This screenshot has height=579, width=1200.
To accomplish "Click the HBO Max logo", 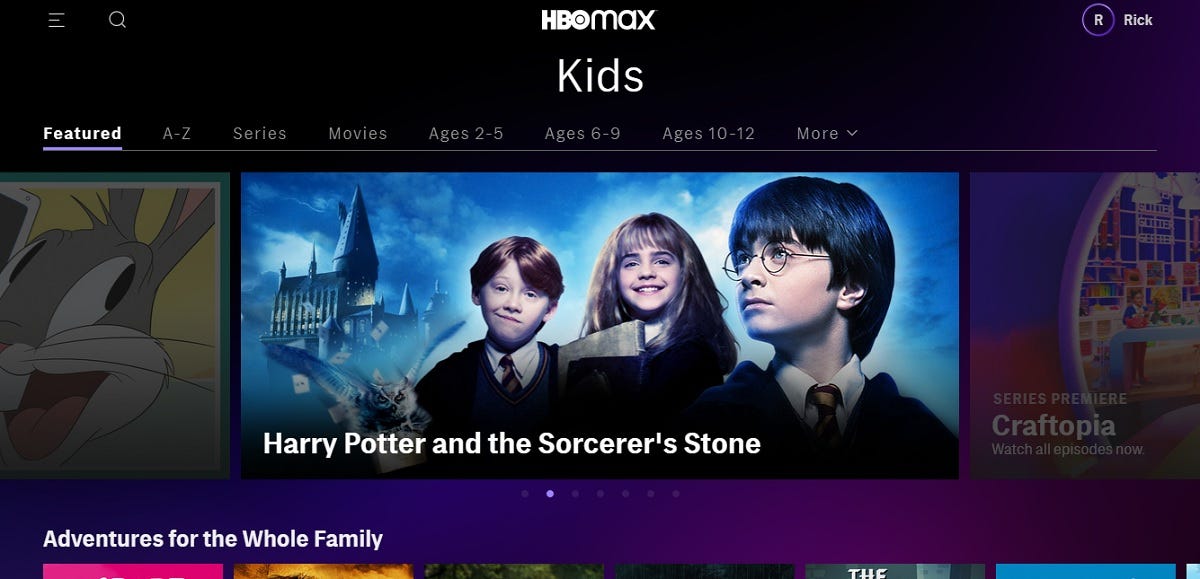I will (x=599, y=20).
